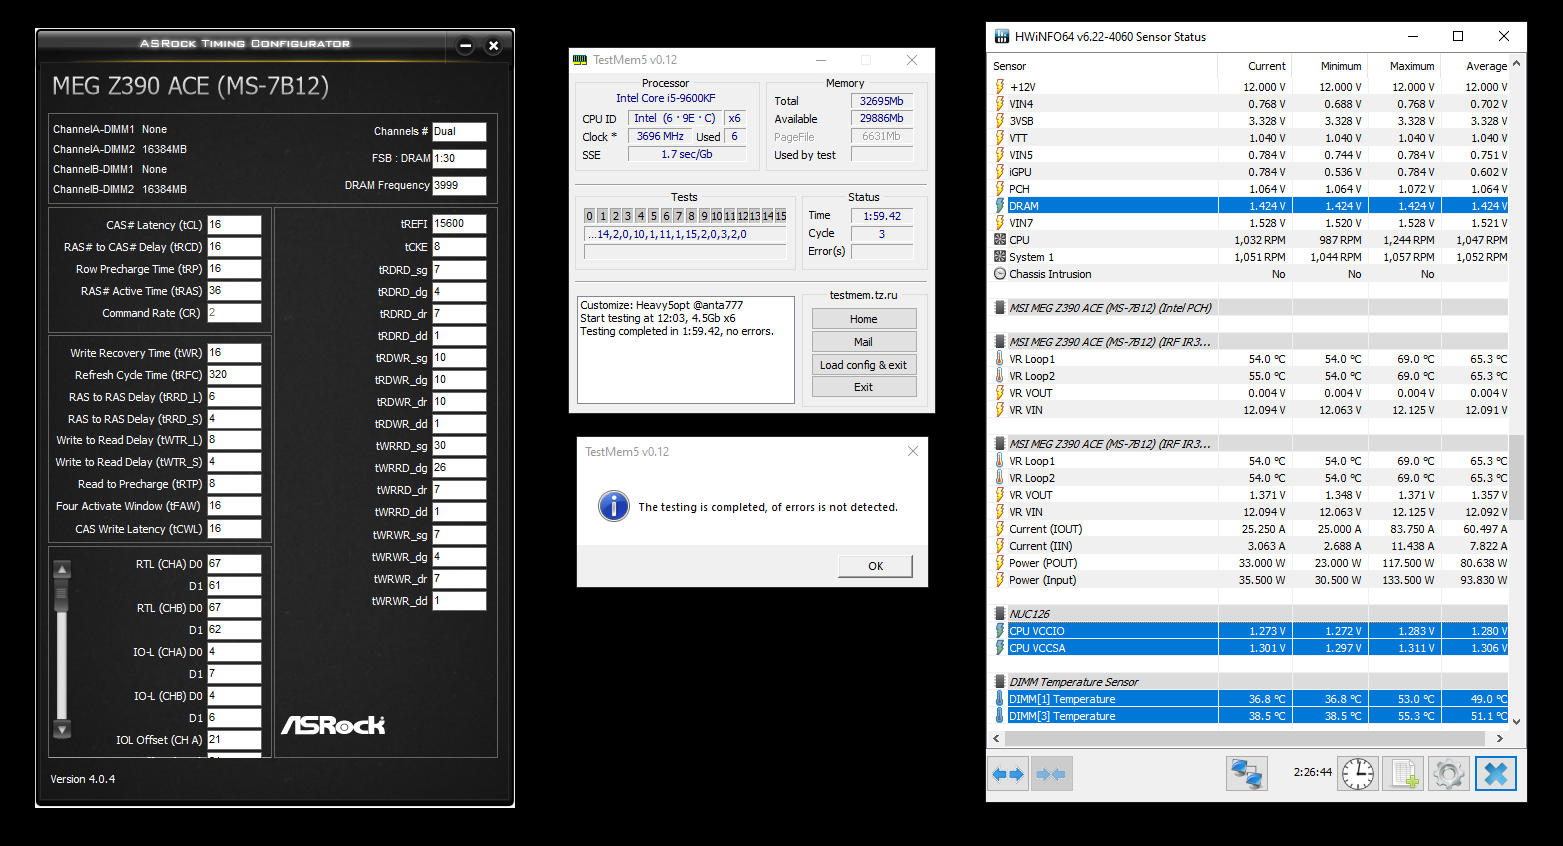Click the HWiNFO64 app icon in its title bar
The image size is (1563, 846).
pyautogui.click(x=1001, y=37)
